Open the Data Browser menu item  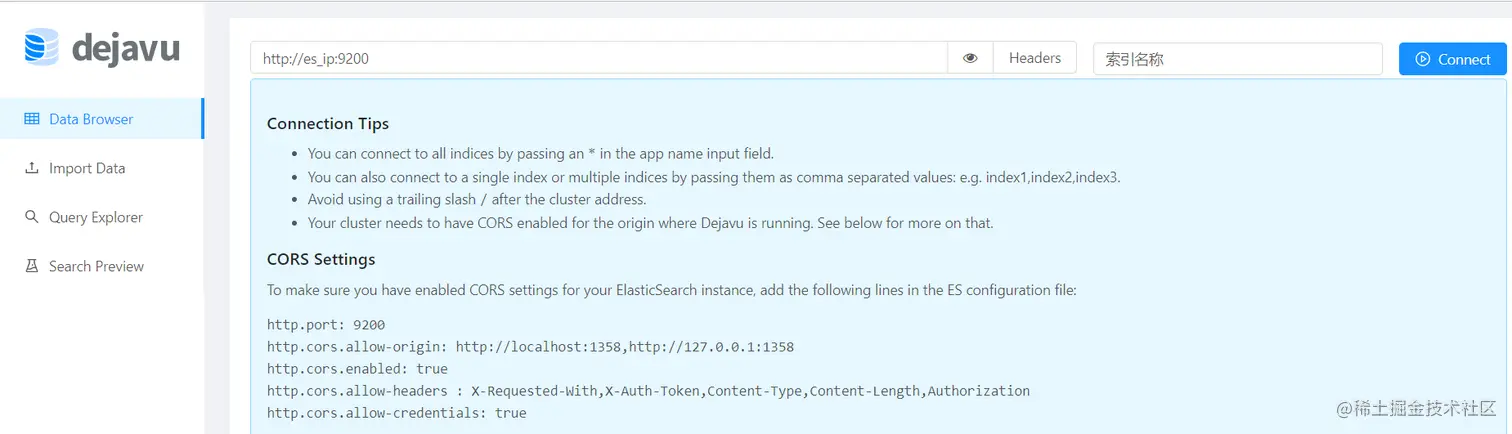point(102,119)
